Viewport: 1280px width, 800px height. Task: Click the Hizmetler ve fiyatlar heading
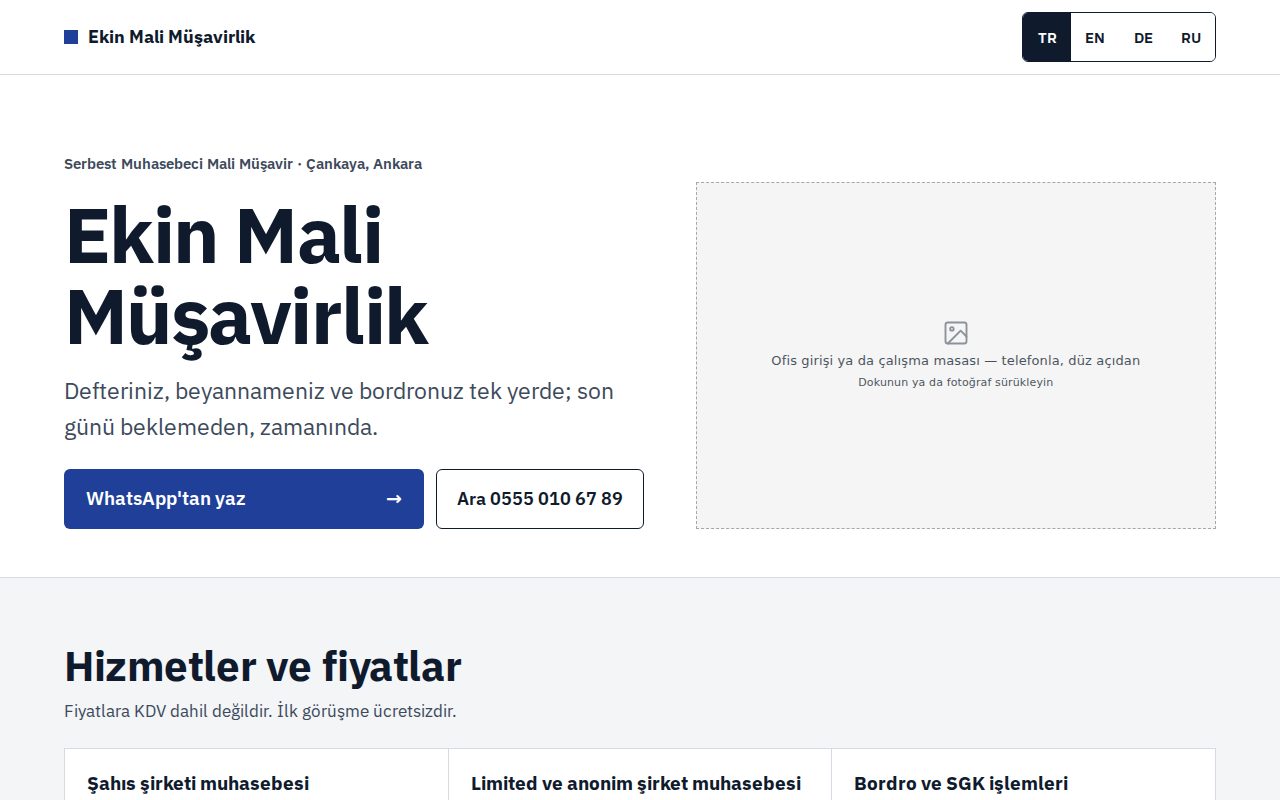[x=263, y=666]
